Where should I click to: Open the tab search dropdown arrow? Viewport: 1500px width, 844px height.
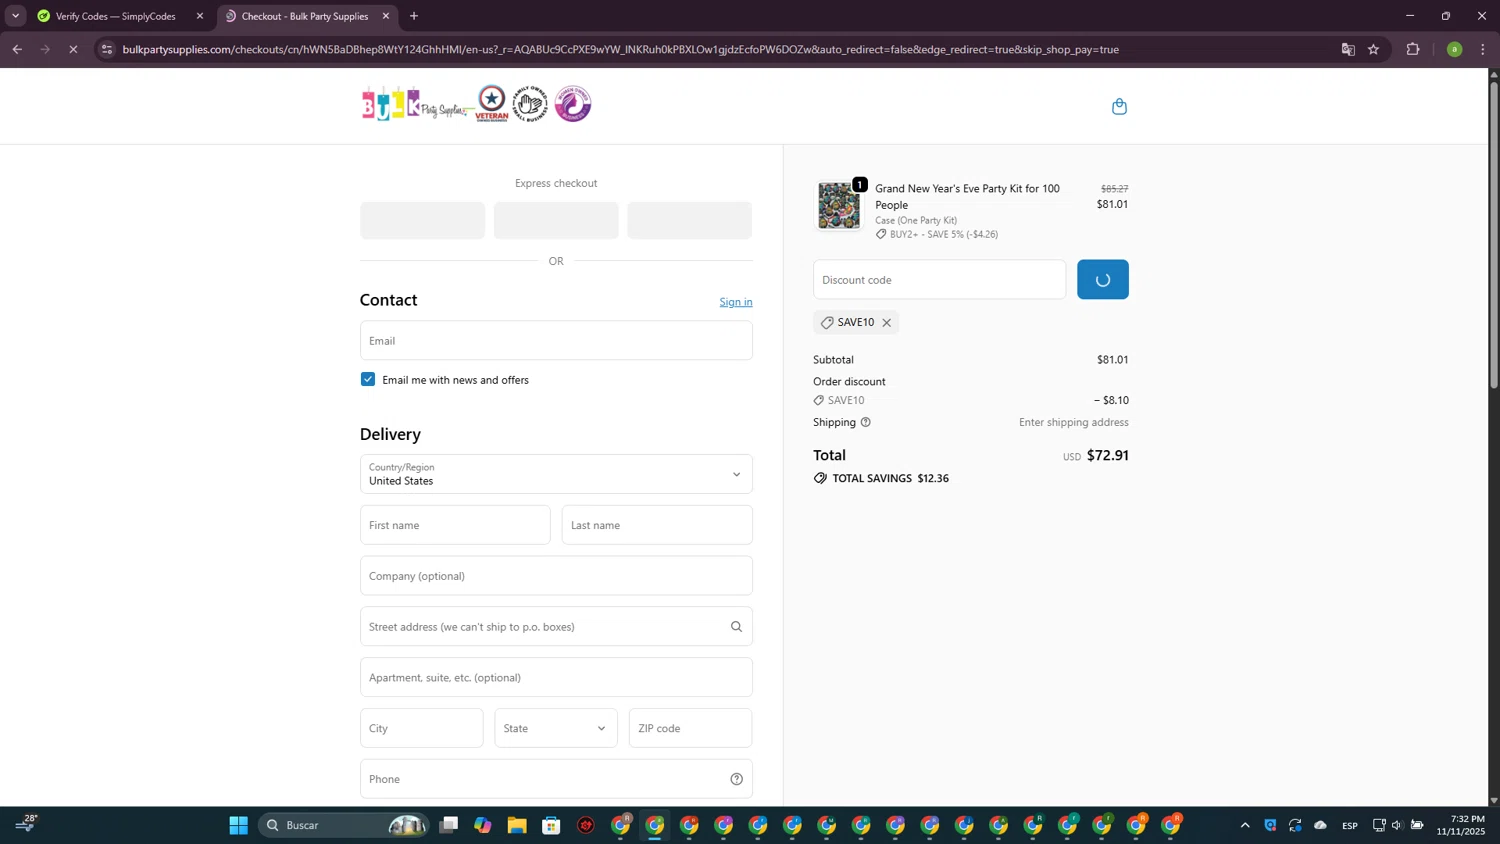pyautogui.click(x=15, y=16)
